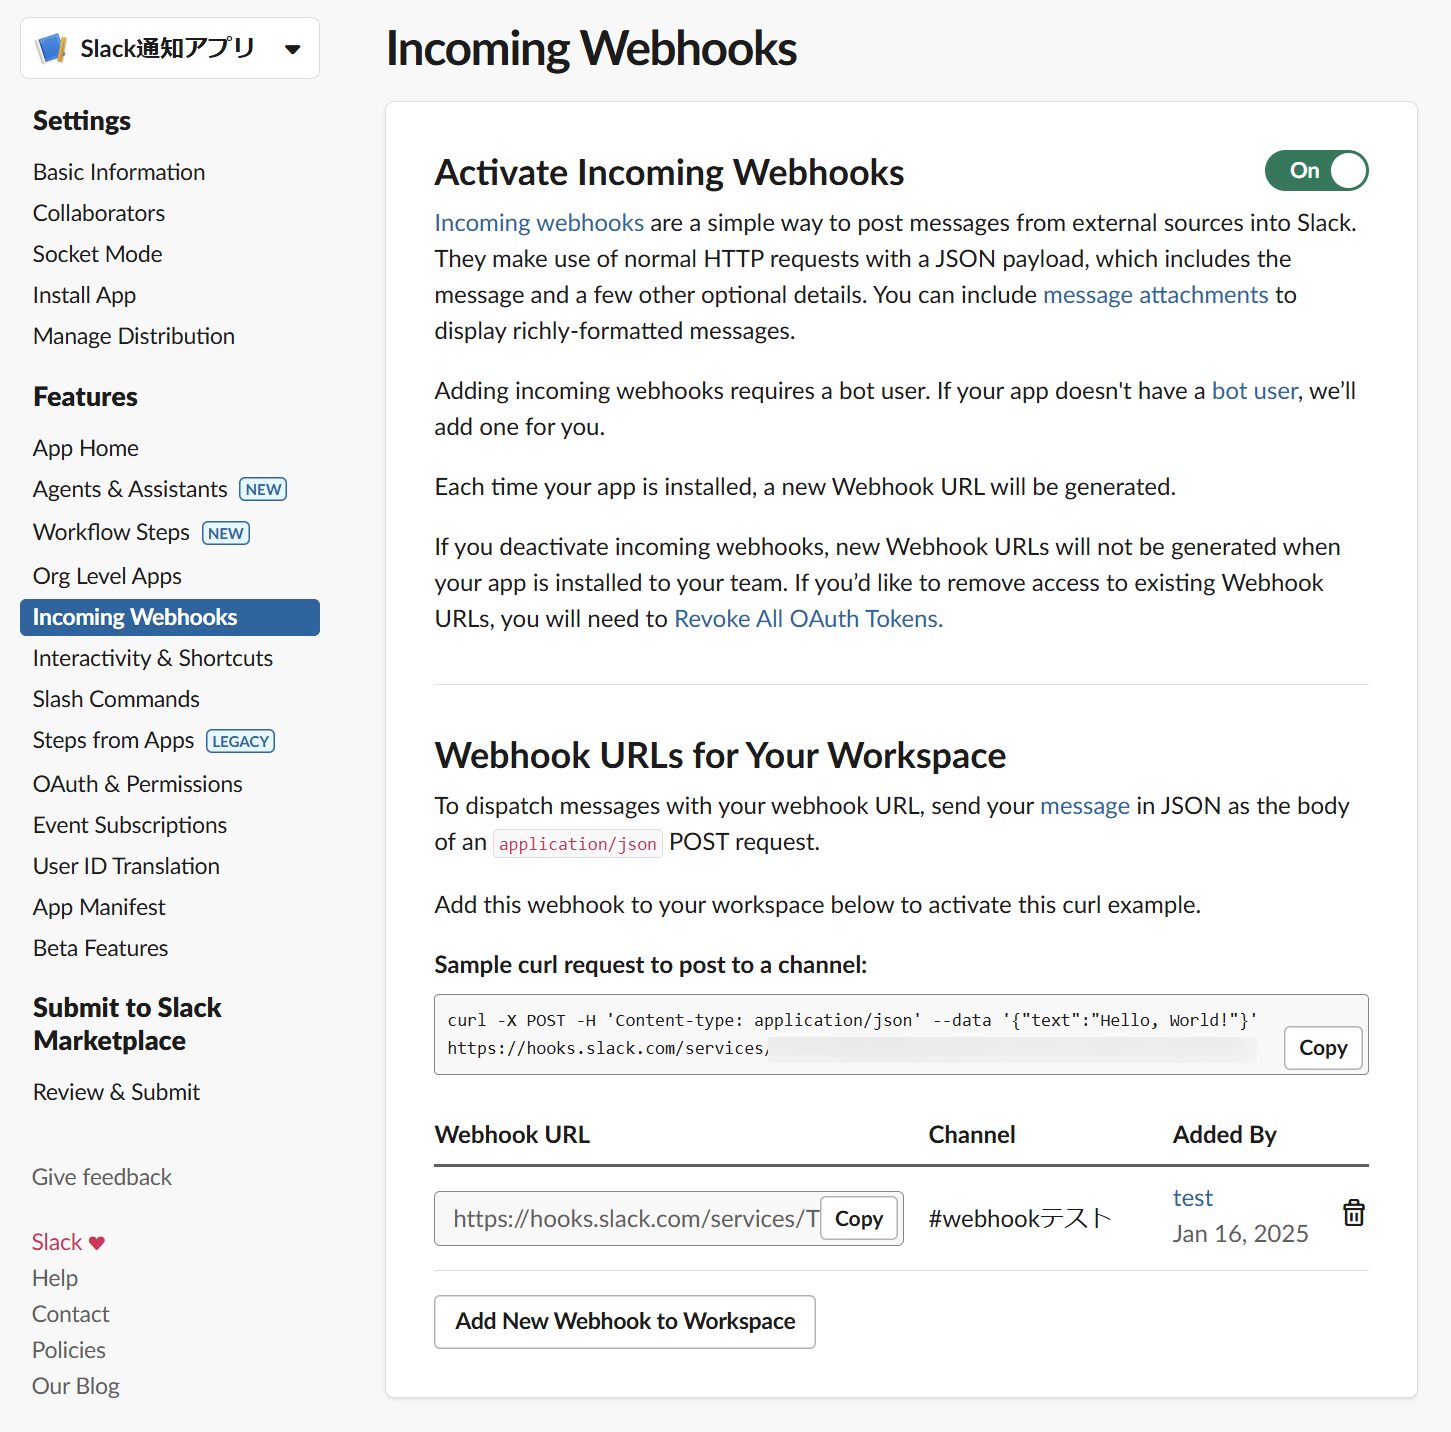Screen dimensions: 1451x1432
Task: Open OAuth & Permissions in sidebar
Action: 138,784
